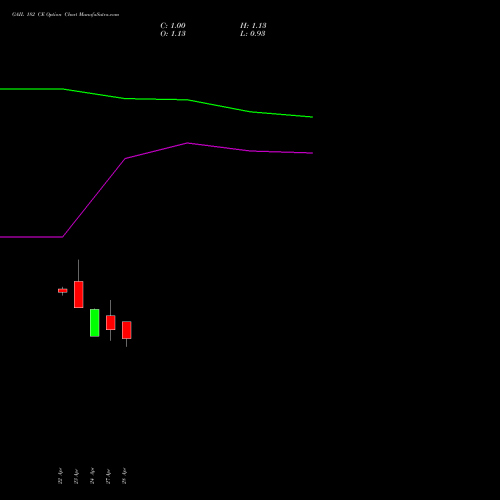Click the '22 Apr' date axis label

pyautogui.click(x=60, y=476)
